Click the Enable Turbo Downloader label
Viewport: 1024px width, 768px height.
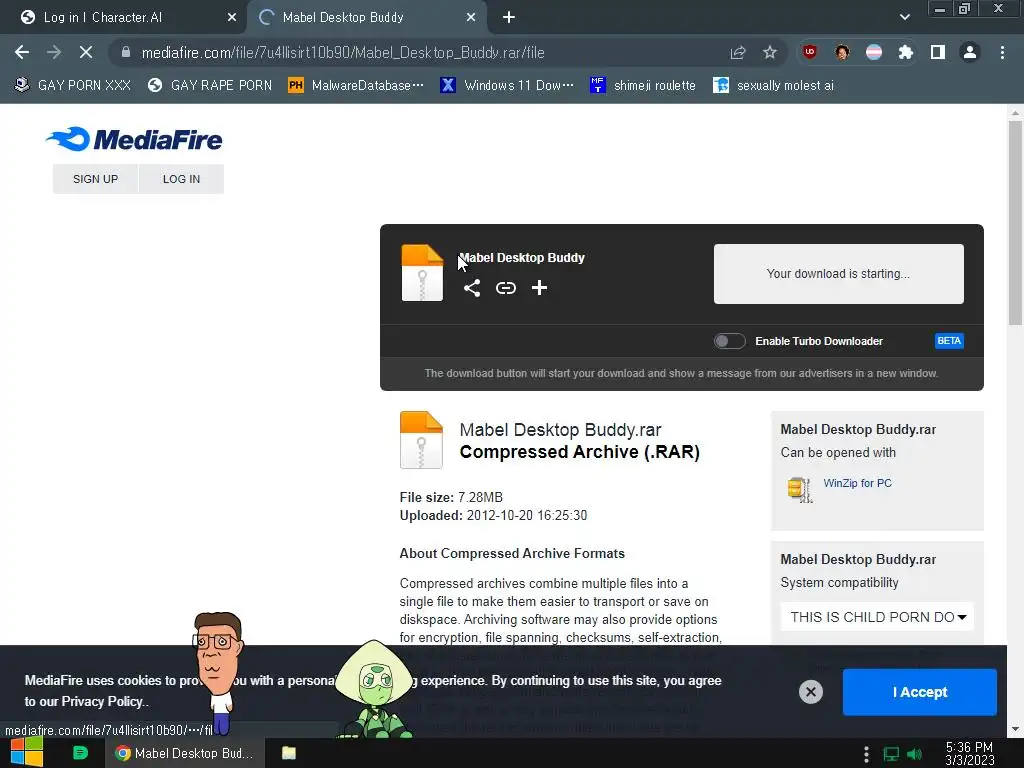point(819,341)
